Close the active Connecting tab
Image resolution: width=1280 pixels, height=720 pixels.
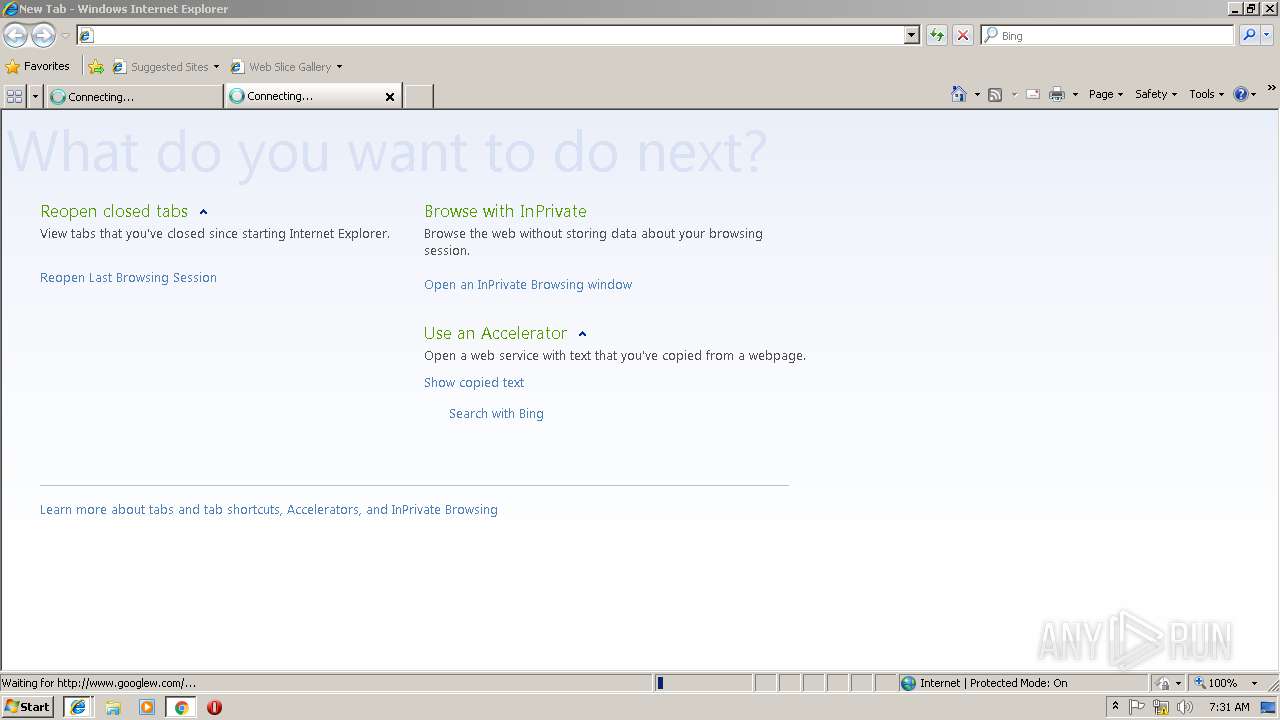coord(390,96)
